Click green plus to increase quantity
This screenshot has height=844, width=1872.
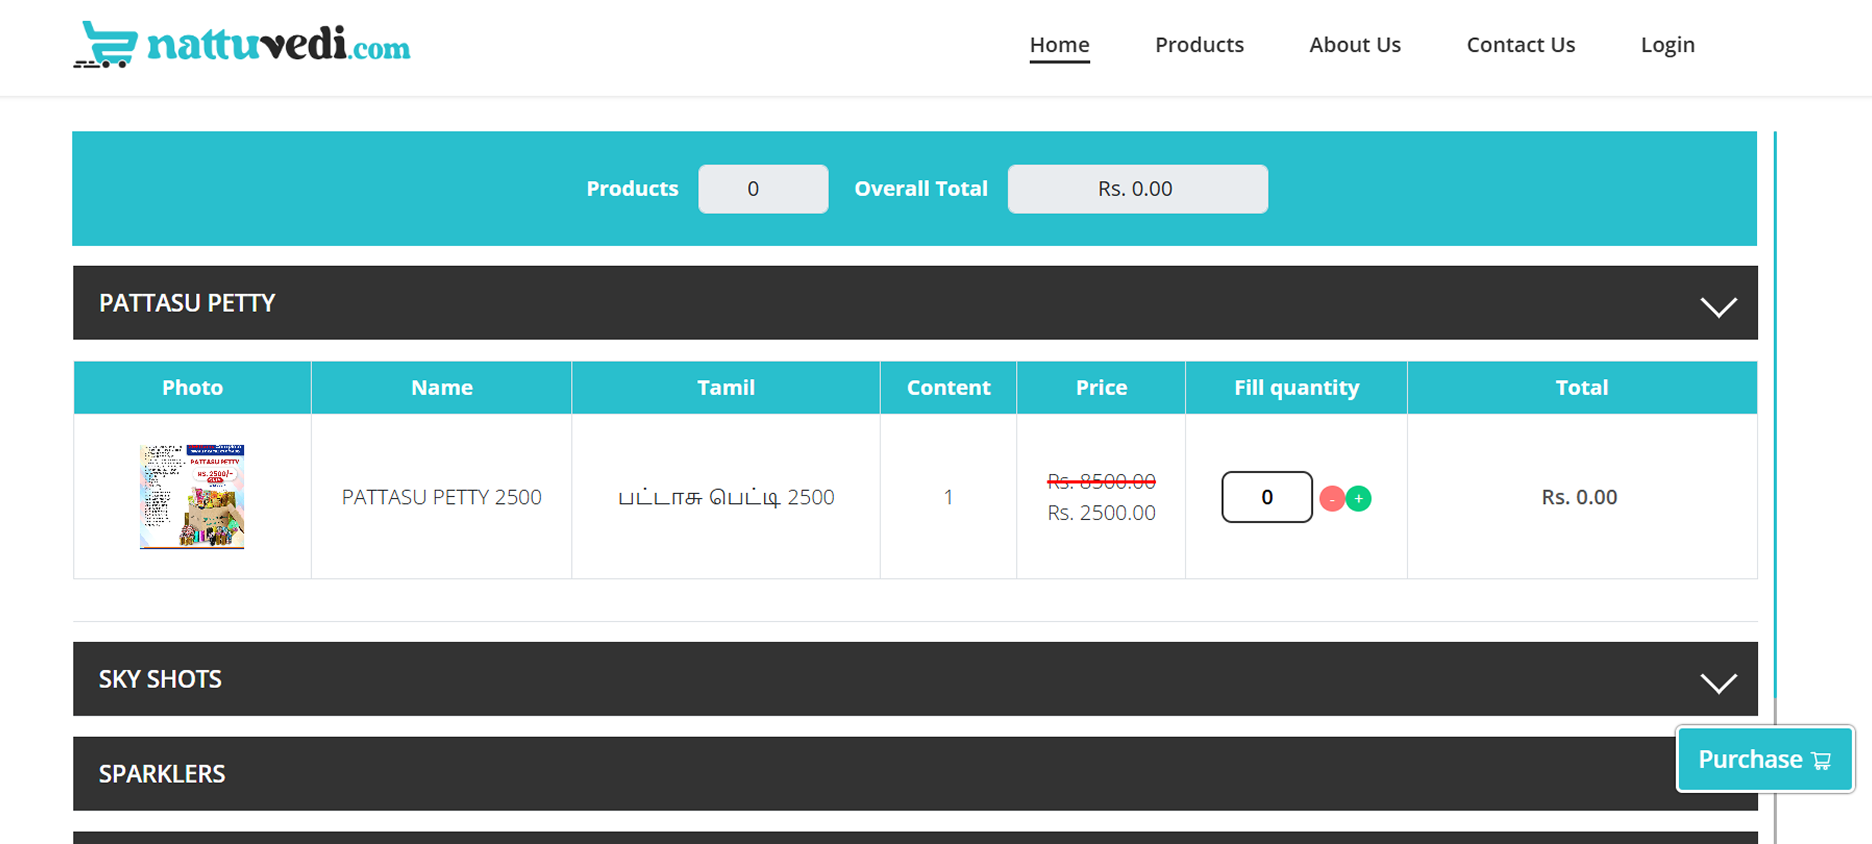point(1358,498)
